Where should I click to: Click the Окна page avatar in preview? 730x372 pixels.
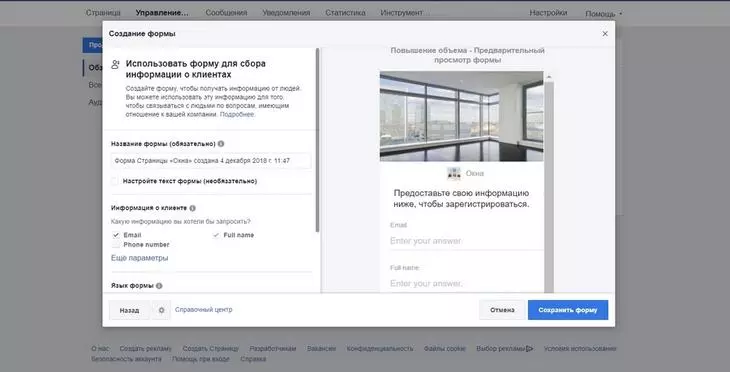(x=453, y=173)
